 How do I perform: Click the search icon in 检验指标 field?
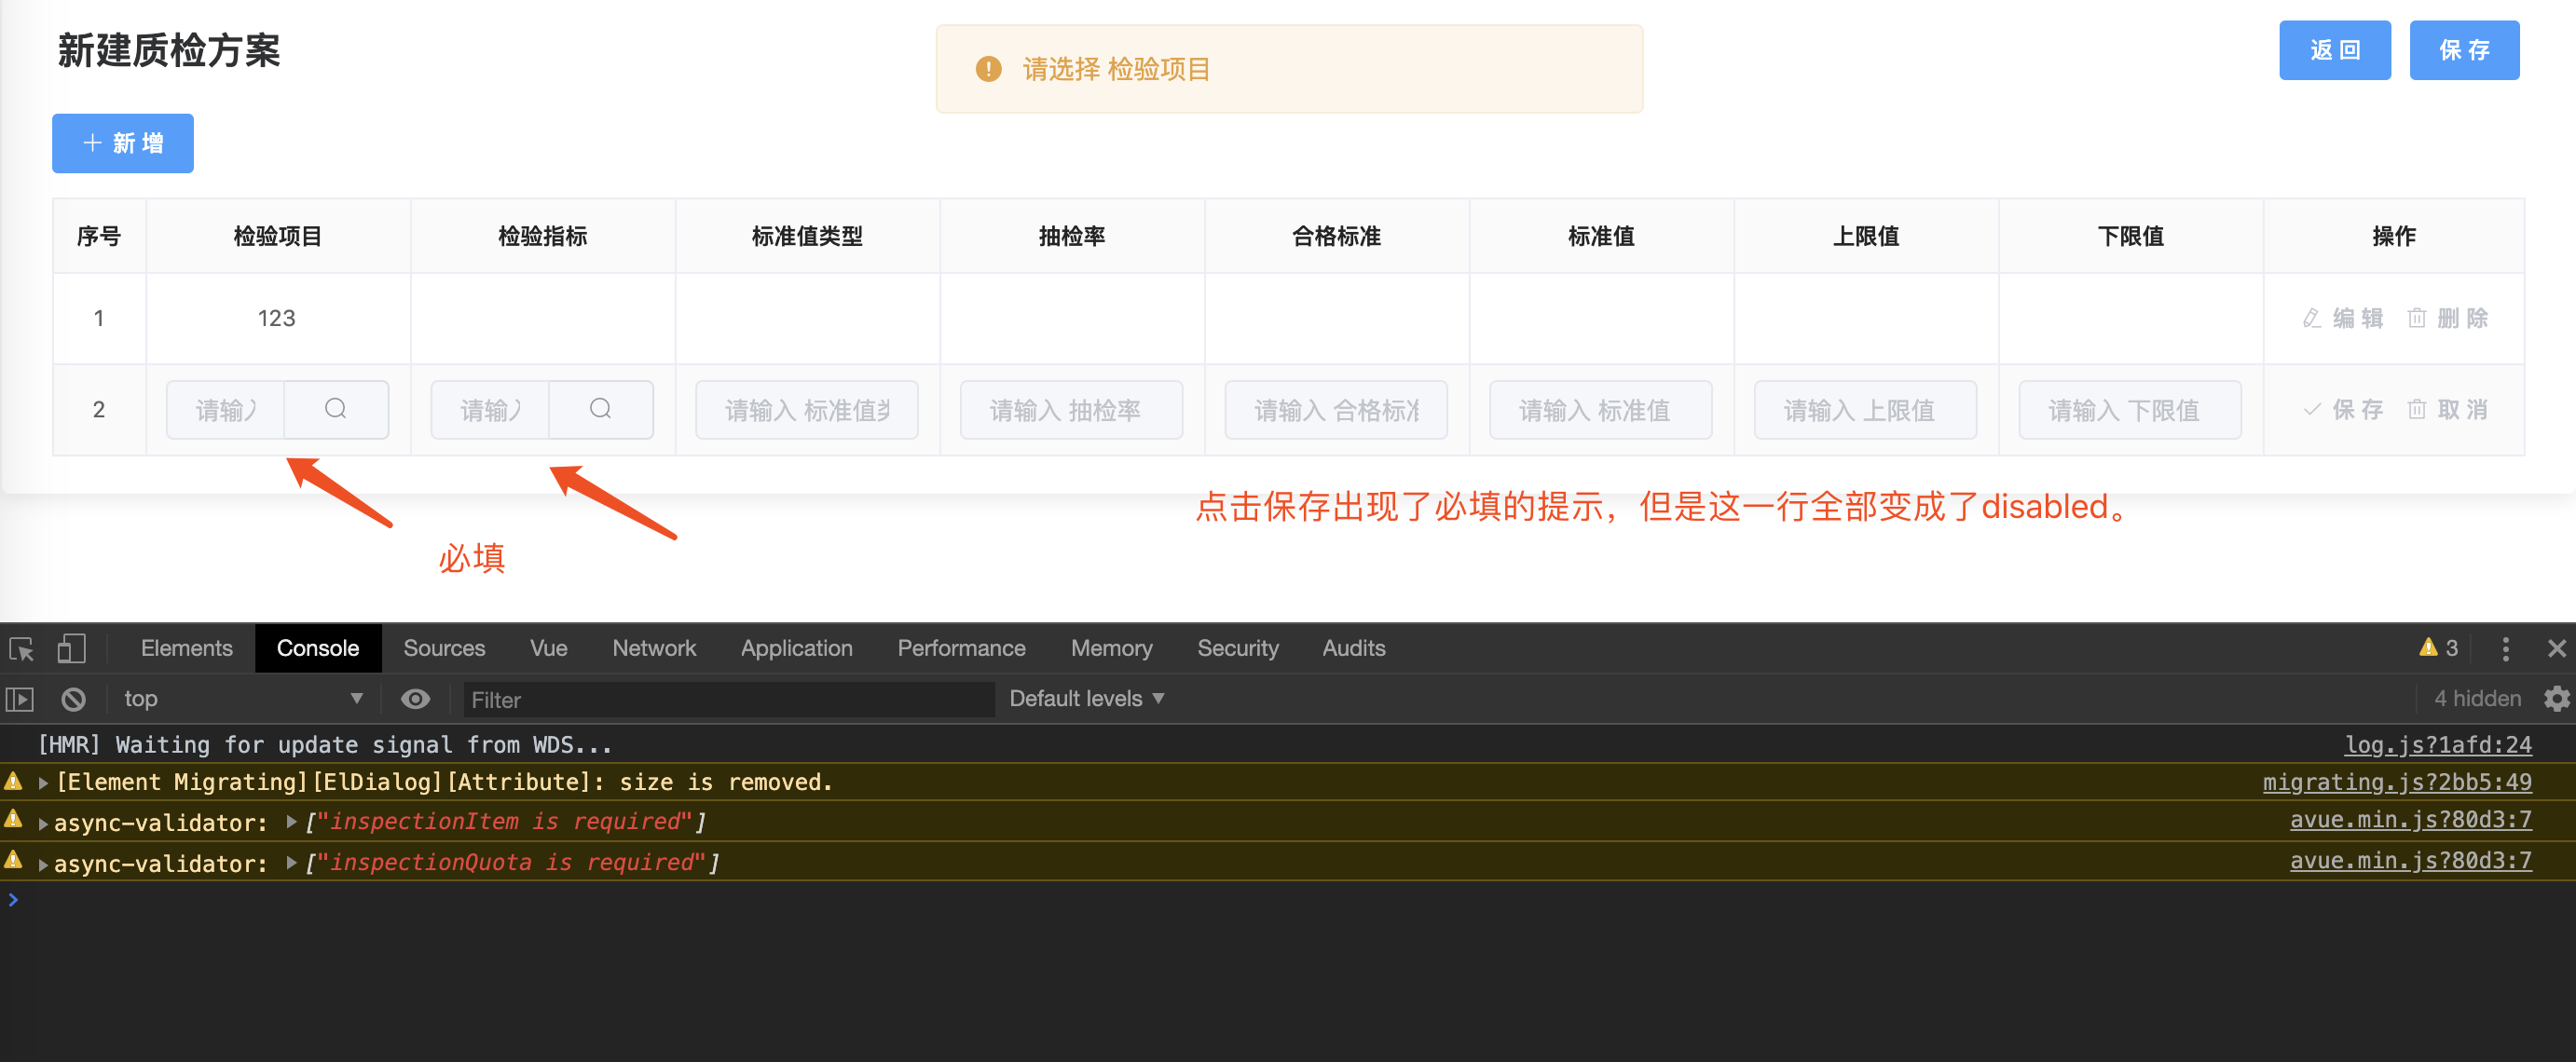pyautogui.click(x=600, y=409)
